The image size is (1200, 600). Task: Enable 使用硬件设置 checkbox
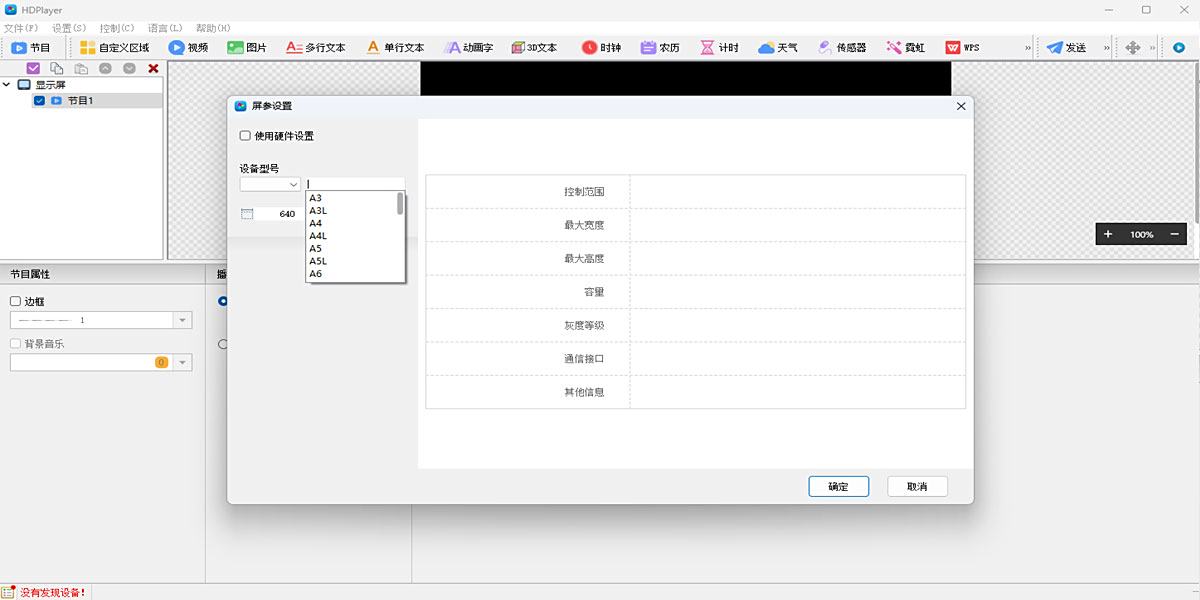tap(245, 136)
